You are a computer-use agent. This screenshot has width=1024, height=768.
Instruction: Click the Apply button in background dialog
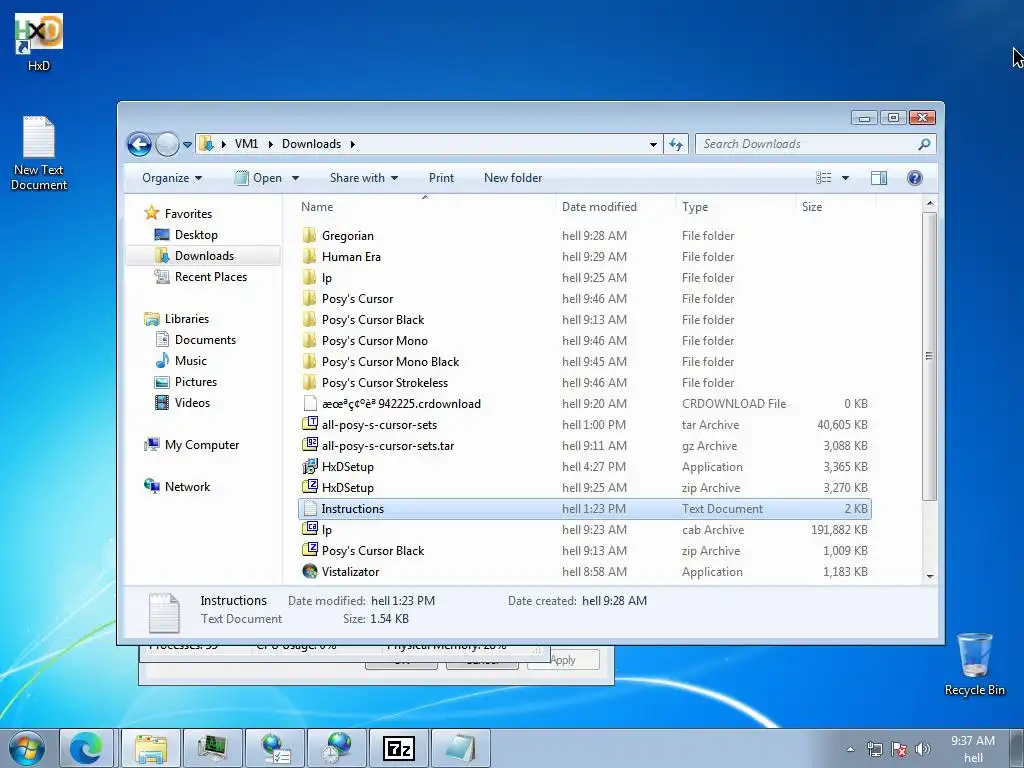point(563,660)
